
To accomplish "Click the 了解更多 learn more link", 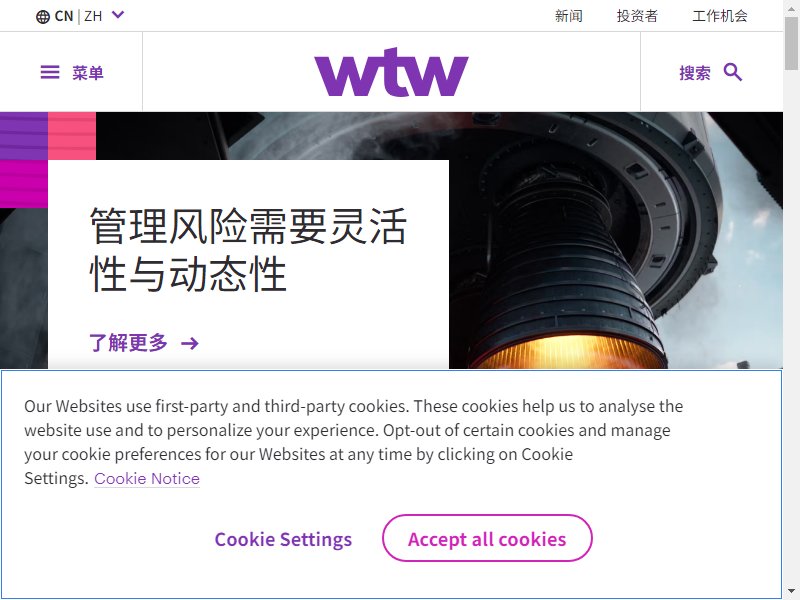I will 129,342.
